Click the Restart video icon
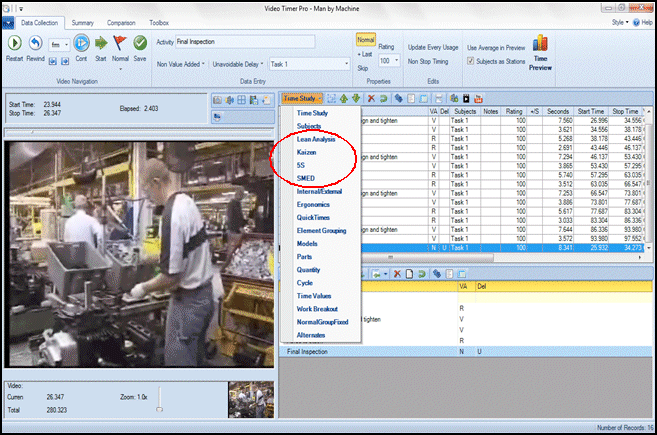The height and width of the screenshot is (435, 657). tap(15, 43)
